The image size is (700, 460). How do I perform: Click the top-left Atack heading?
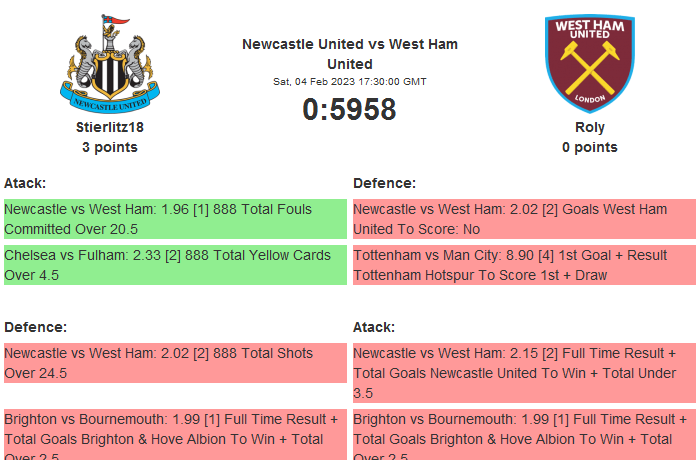(x=25, y=183)
